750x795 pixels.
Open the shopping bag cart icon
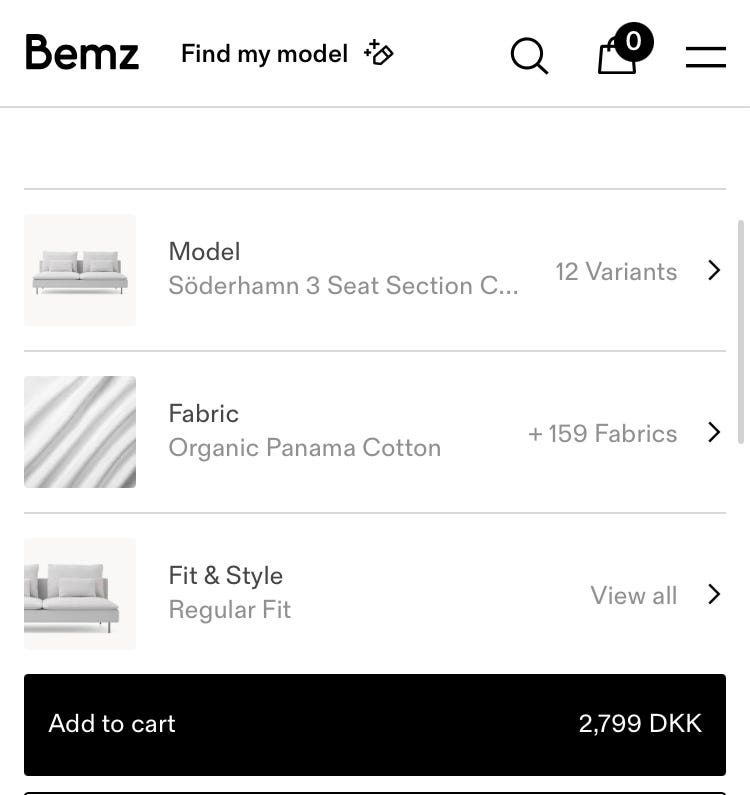[x=616, y=58]
